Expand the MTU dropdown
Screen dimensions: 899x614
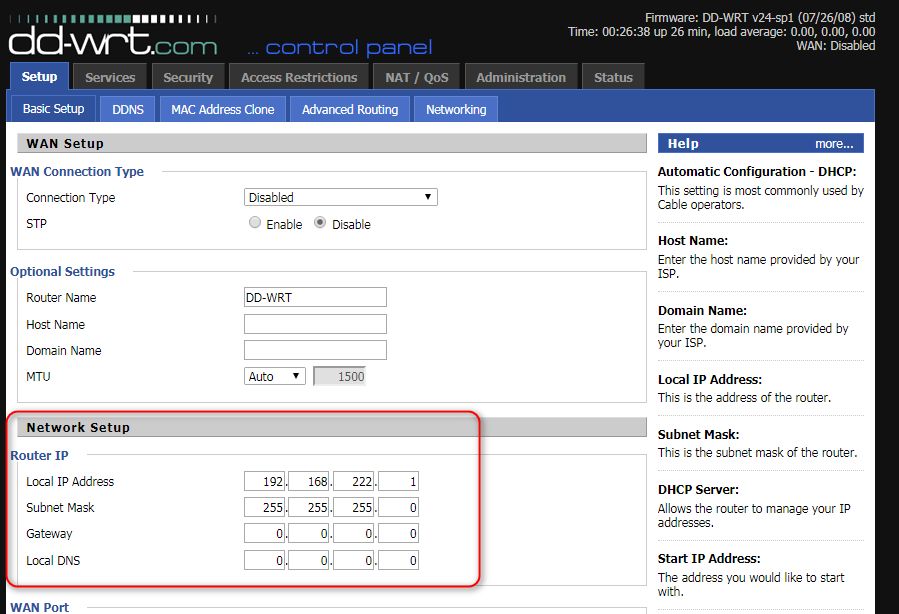[274, 376]
